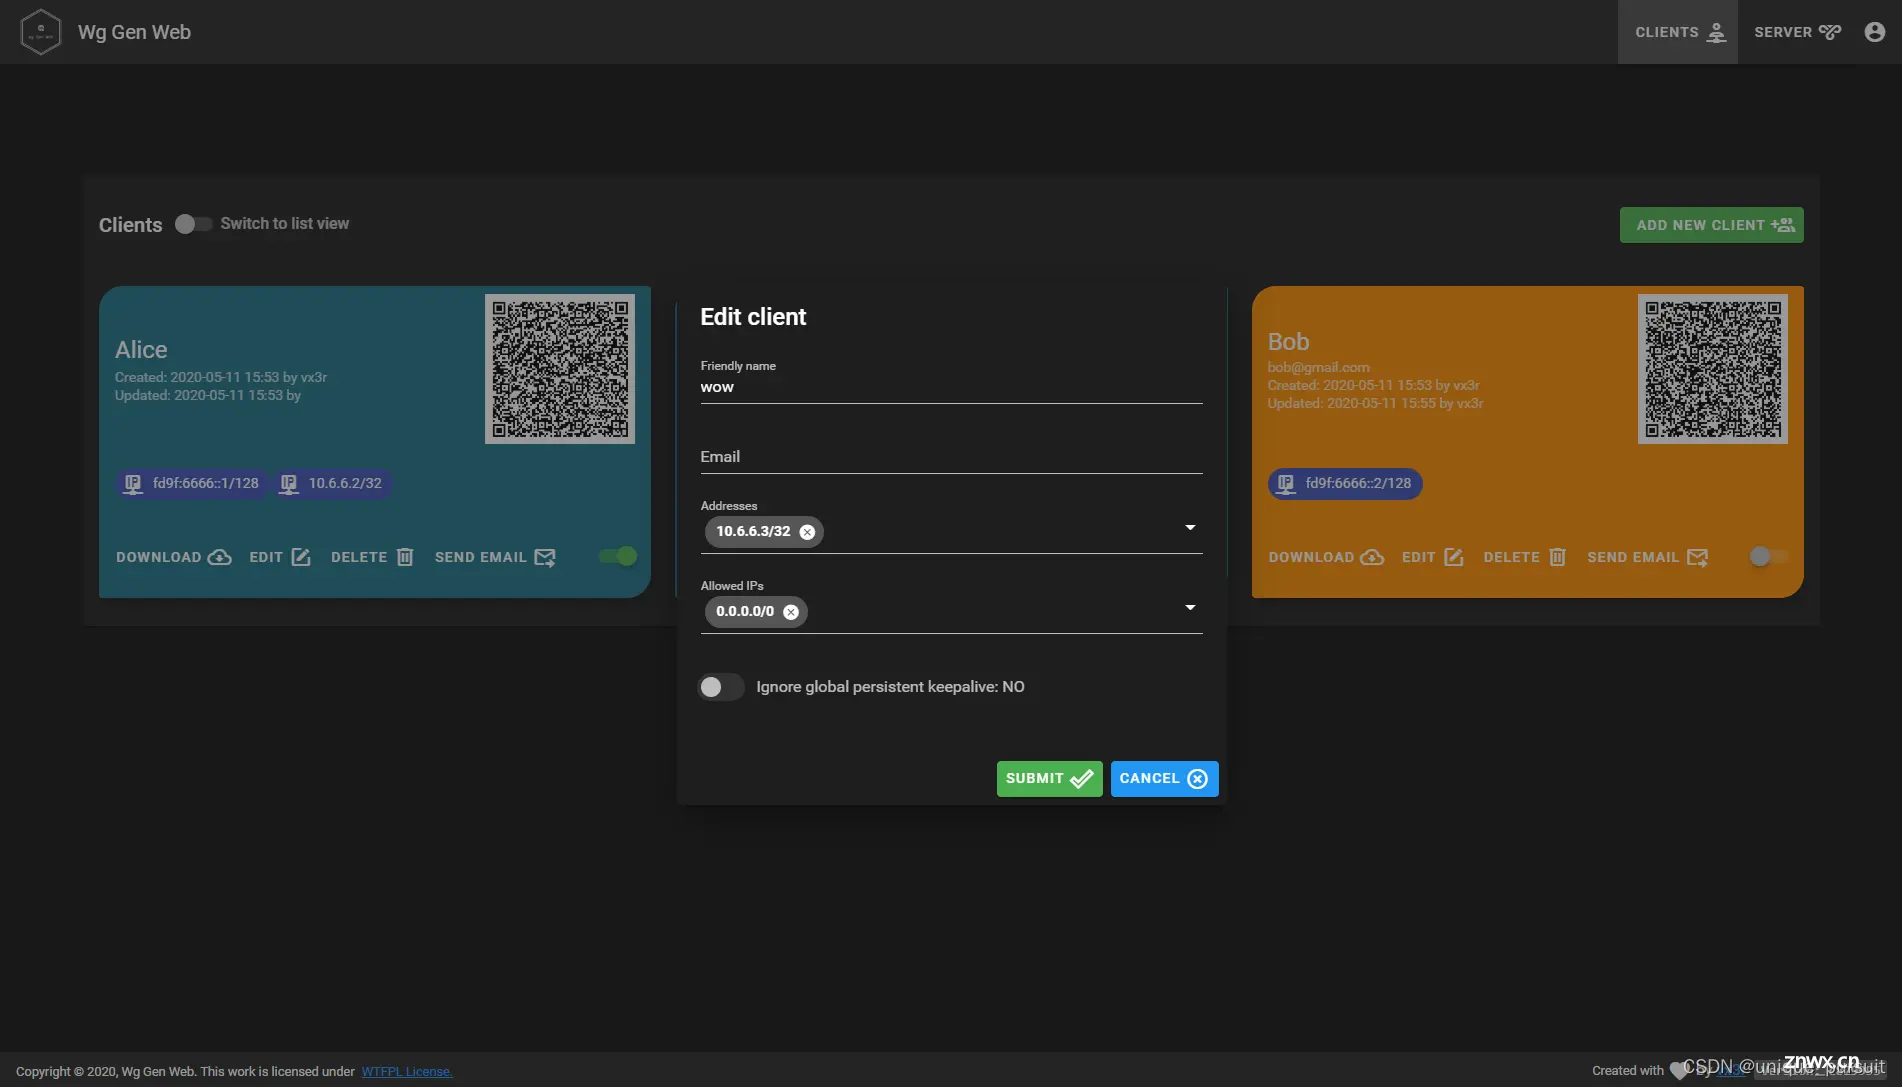Click the Wg Gen Web logo icon
Screen dimensions: 1902x1087
click(x=40, y=32)
